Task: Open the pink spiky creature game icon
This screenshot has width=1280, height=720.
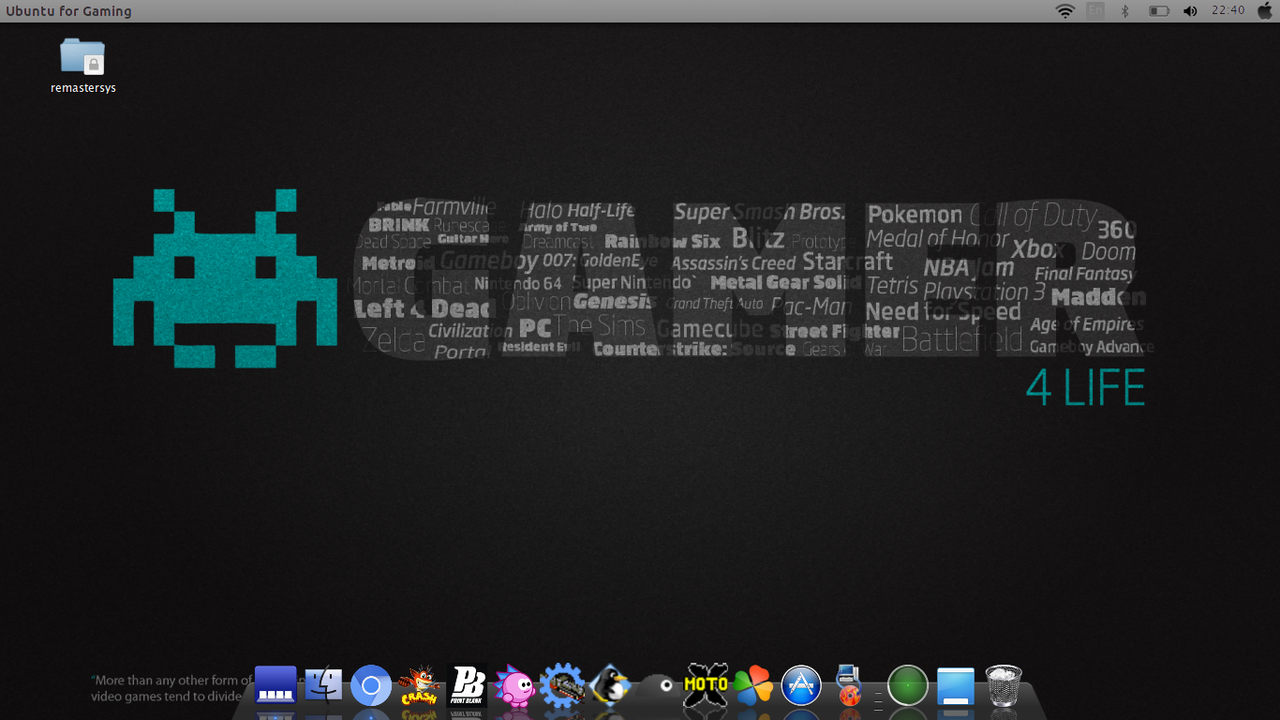Action: coord(515,687)
